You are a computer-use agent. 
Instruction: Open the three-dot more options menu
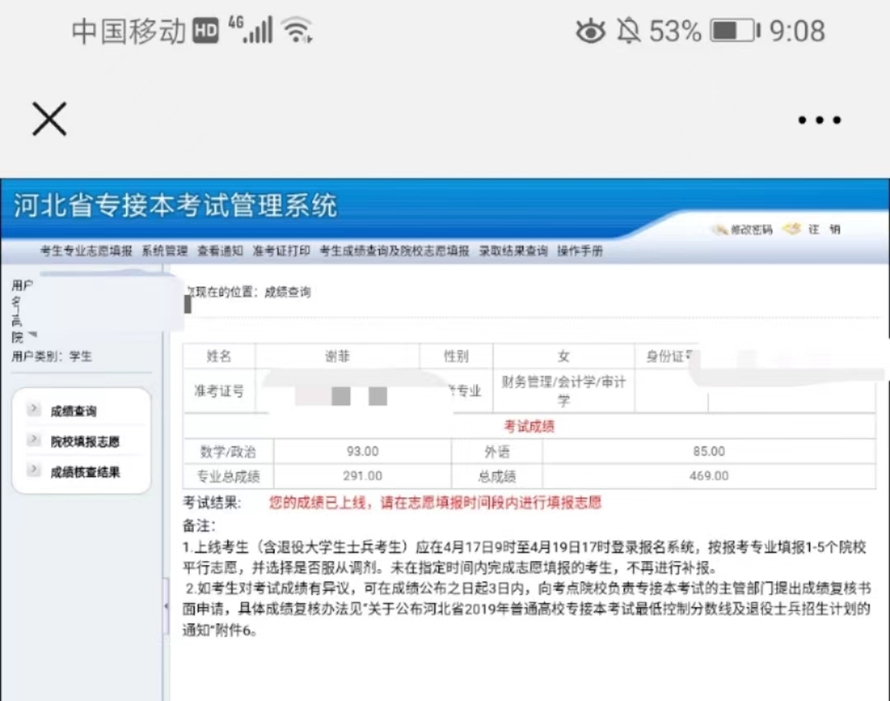click(x=819, y=120)
